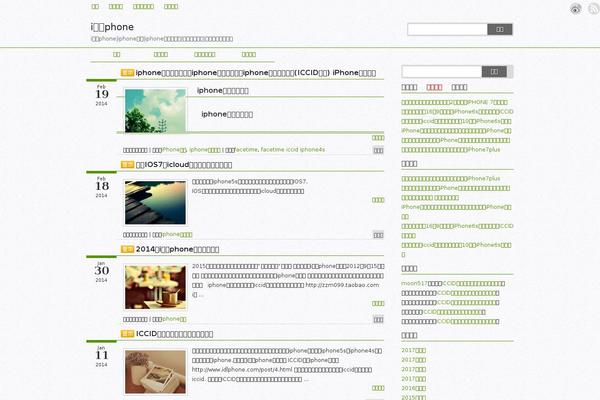This screenshot has height=400, width=600.
Task: Open the coffee cup thumbnail
Action: click(x=155, y=287)
